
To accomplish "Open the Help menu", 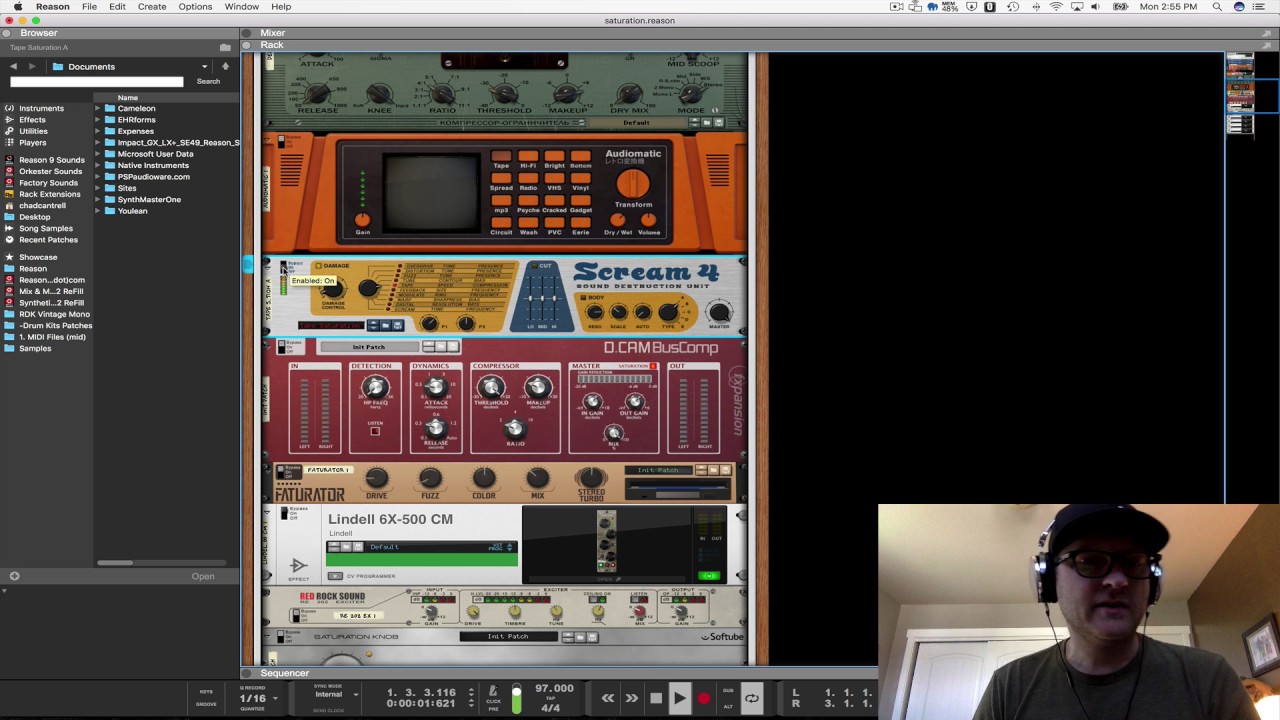I will pos(281,7).
